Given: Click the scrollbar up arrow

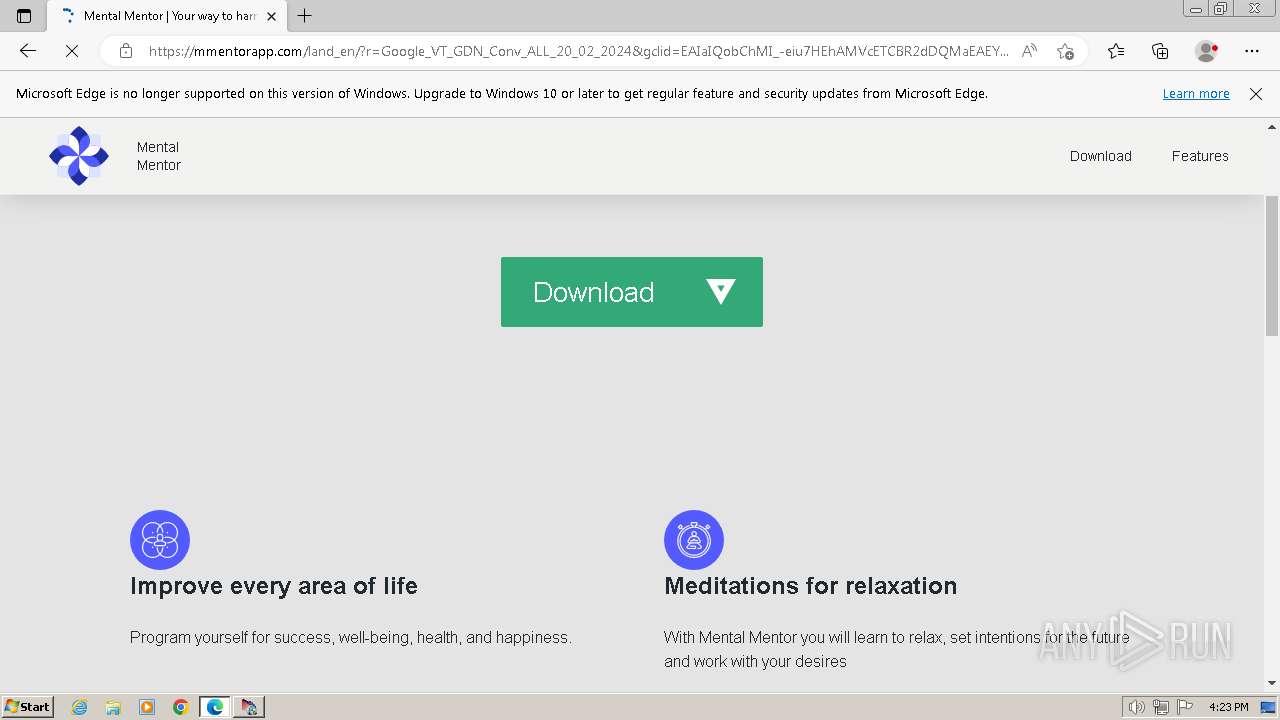Looking at the screenshot, I should [x=1272, y=127].
